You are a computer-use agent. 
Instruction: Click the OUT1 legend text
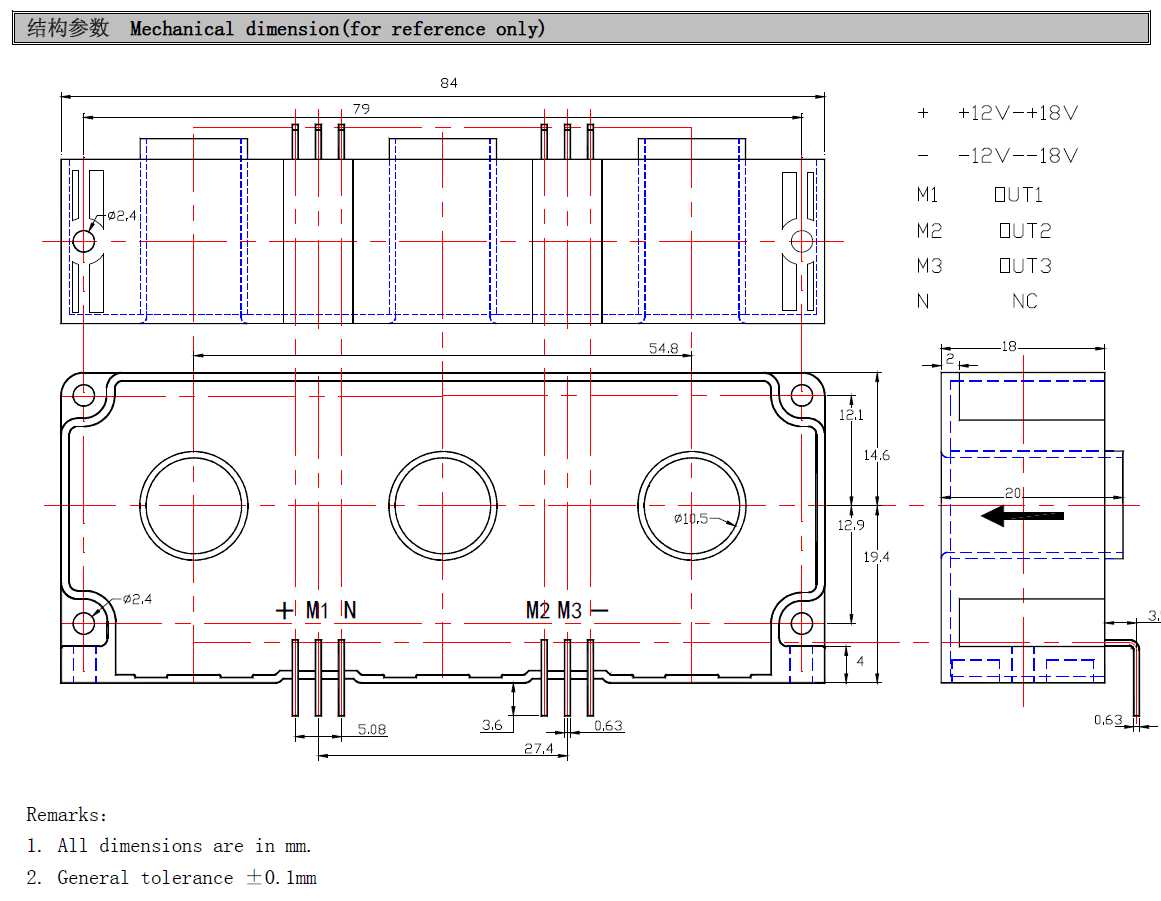point(1018,195)
